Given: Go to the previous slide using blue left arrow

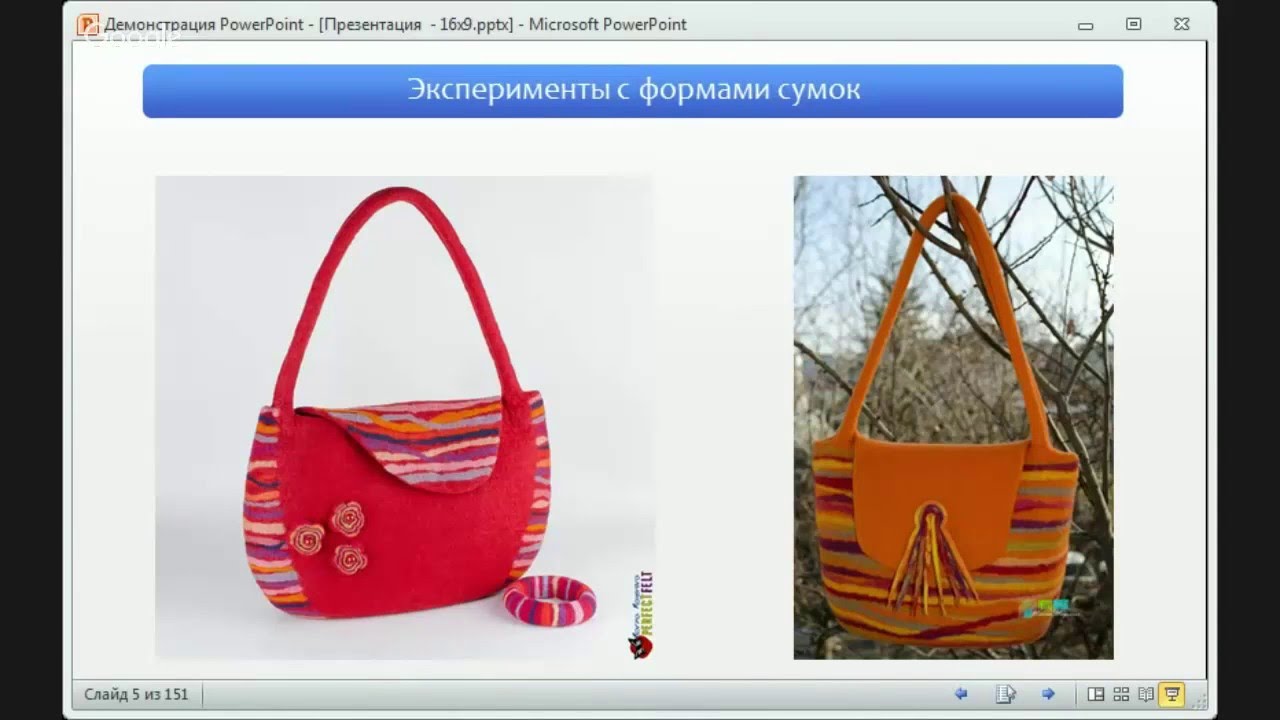Looking at the screenshot, I should click(961, 693).
